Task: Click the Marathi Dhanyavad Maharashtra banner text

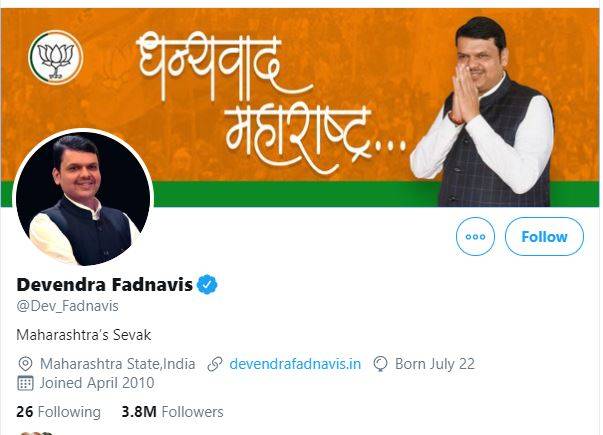Action: click(269, 102)
